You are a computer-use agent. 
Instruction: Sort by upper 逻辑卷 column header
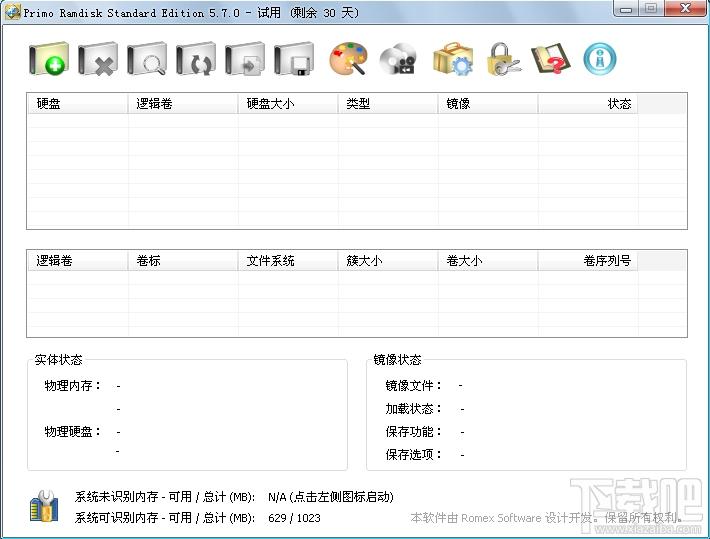183,104
